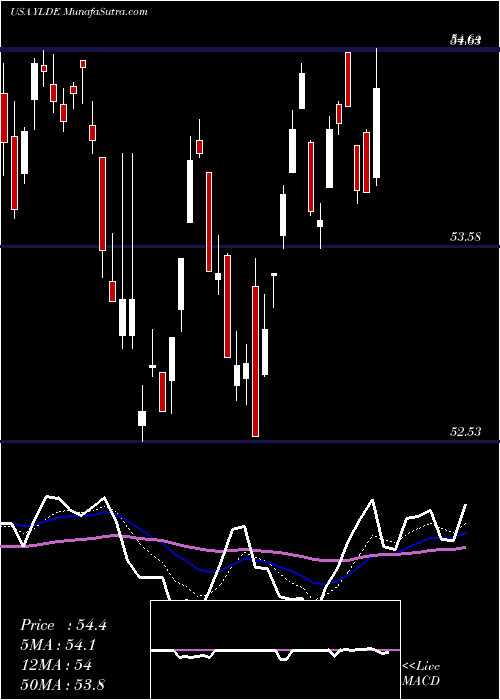Click the Price : 54.4 readout
Screen dimensions: 500x700
click(63, 625)
